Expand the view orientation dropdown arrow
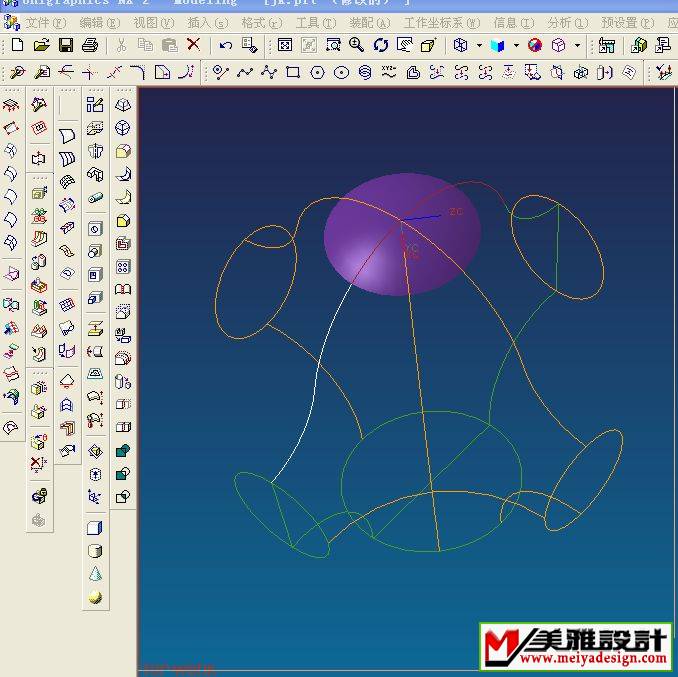The image size is (678, 677). pos(479,45)
